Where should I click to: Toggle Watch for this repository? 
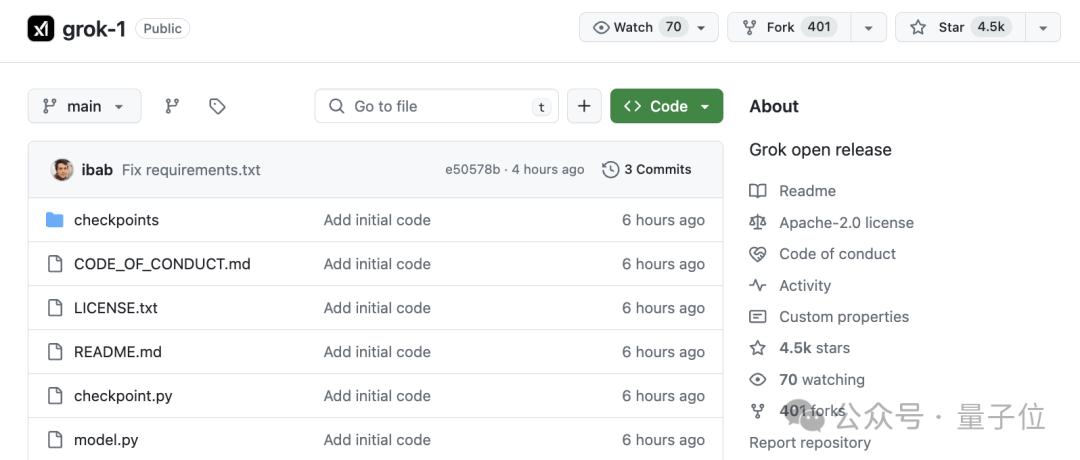636,28
